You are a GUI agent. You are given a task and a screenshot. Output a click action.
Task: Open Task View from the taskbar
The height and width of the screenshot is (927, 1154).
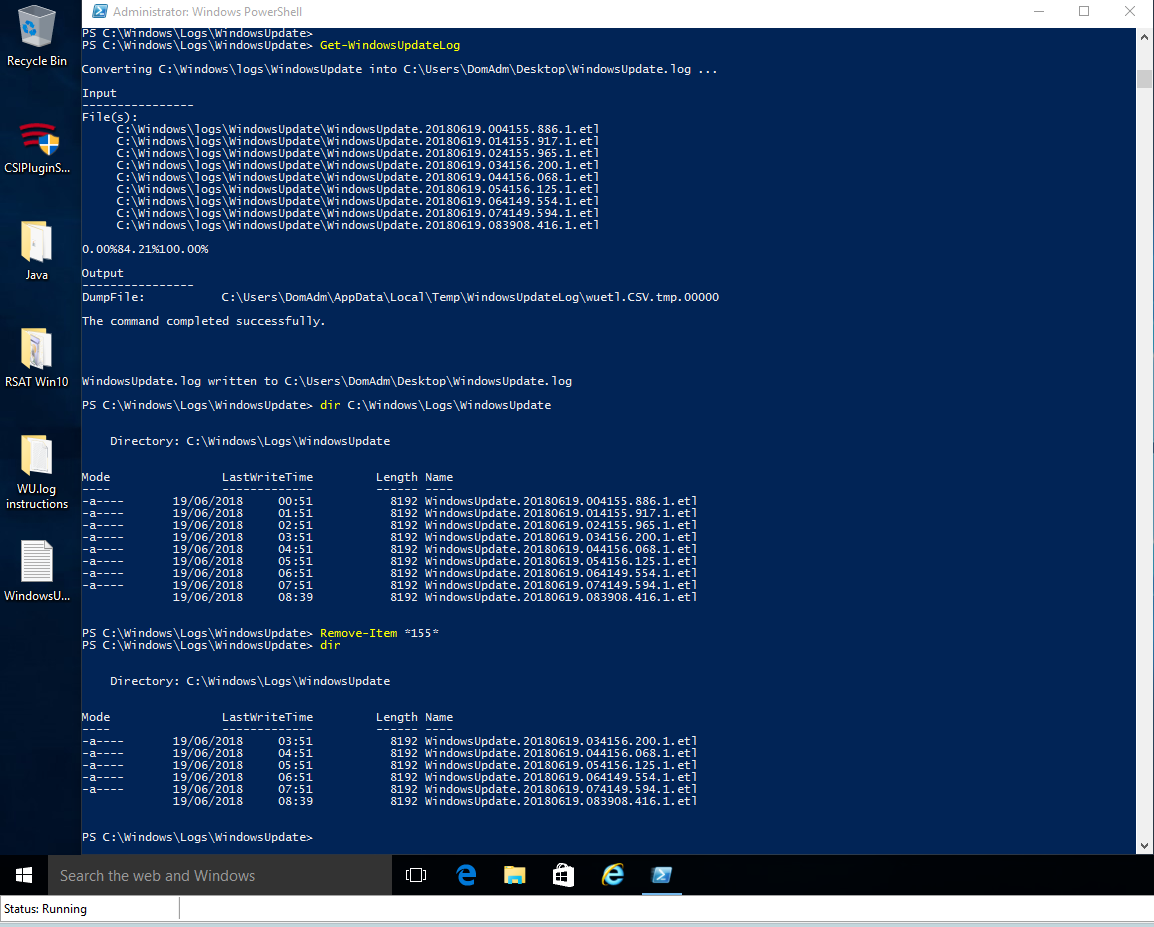416,875
